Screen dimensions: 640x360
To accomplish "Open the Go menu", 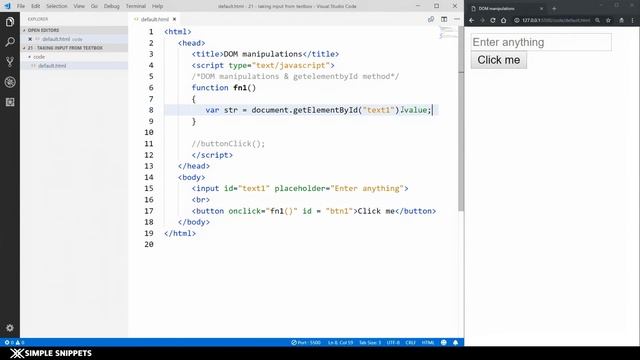I will point(94,6).
